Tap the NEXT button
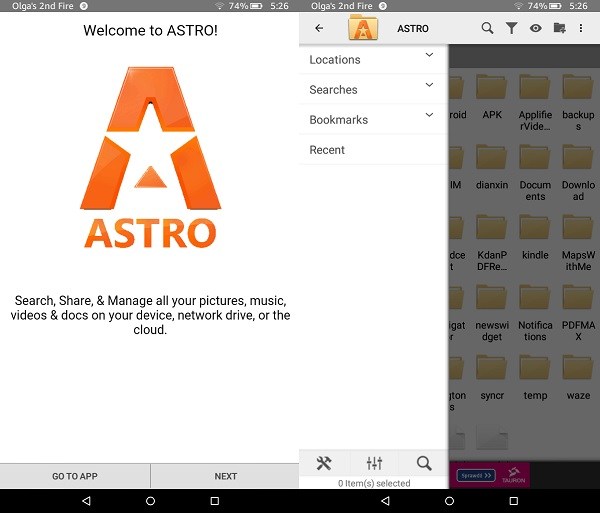 point(225,476)
